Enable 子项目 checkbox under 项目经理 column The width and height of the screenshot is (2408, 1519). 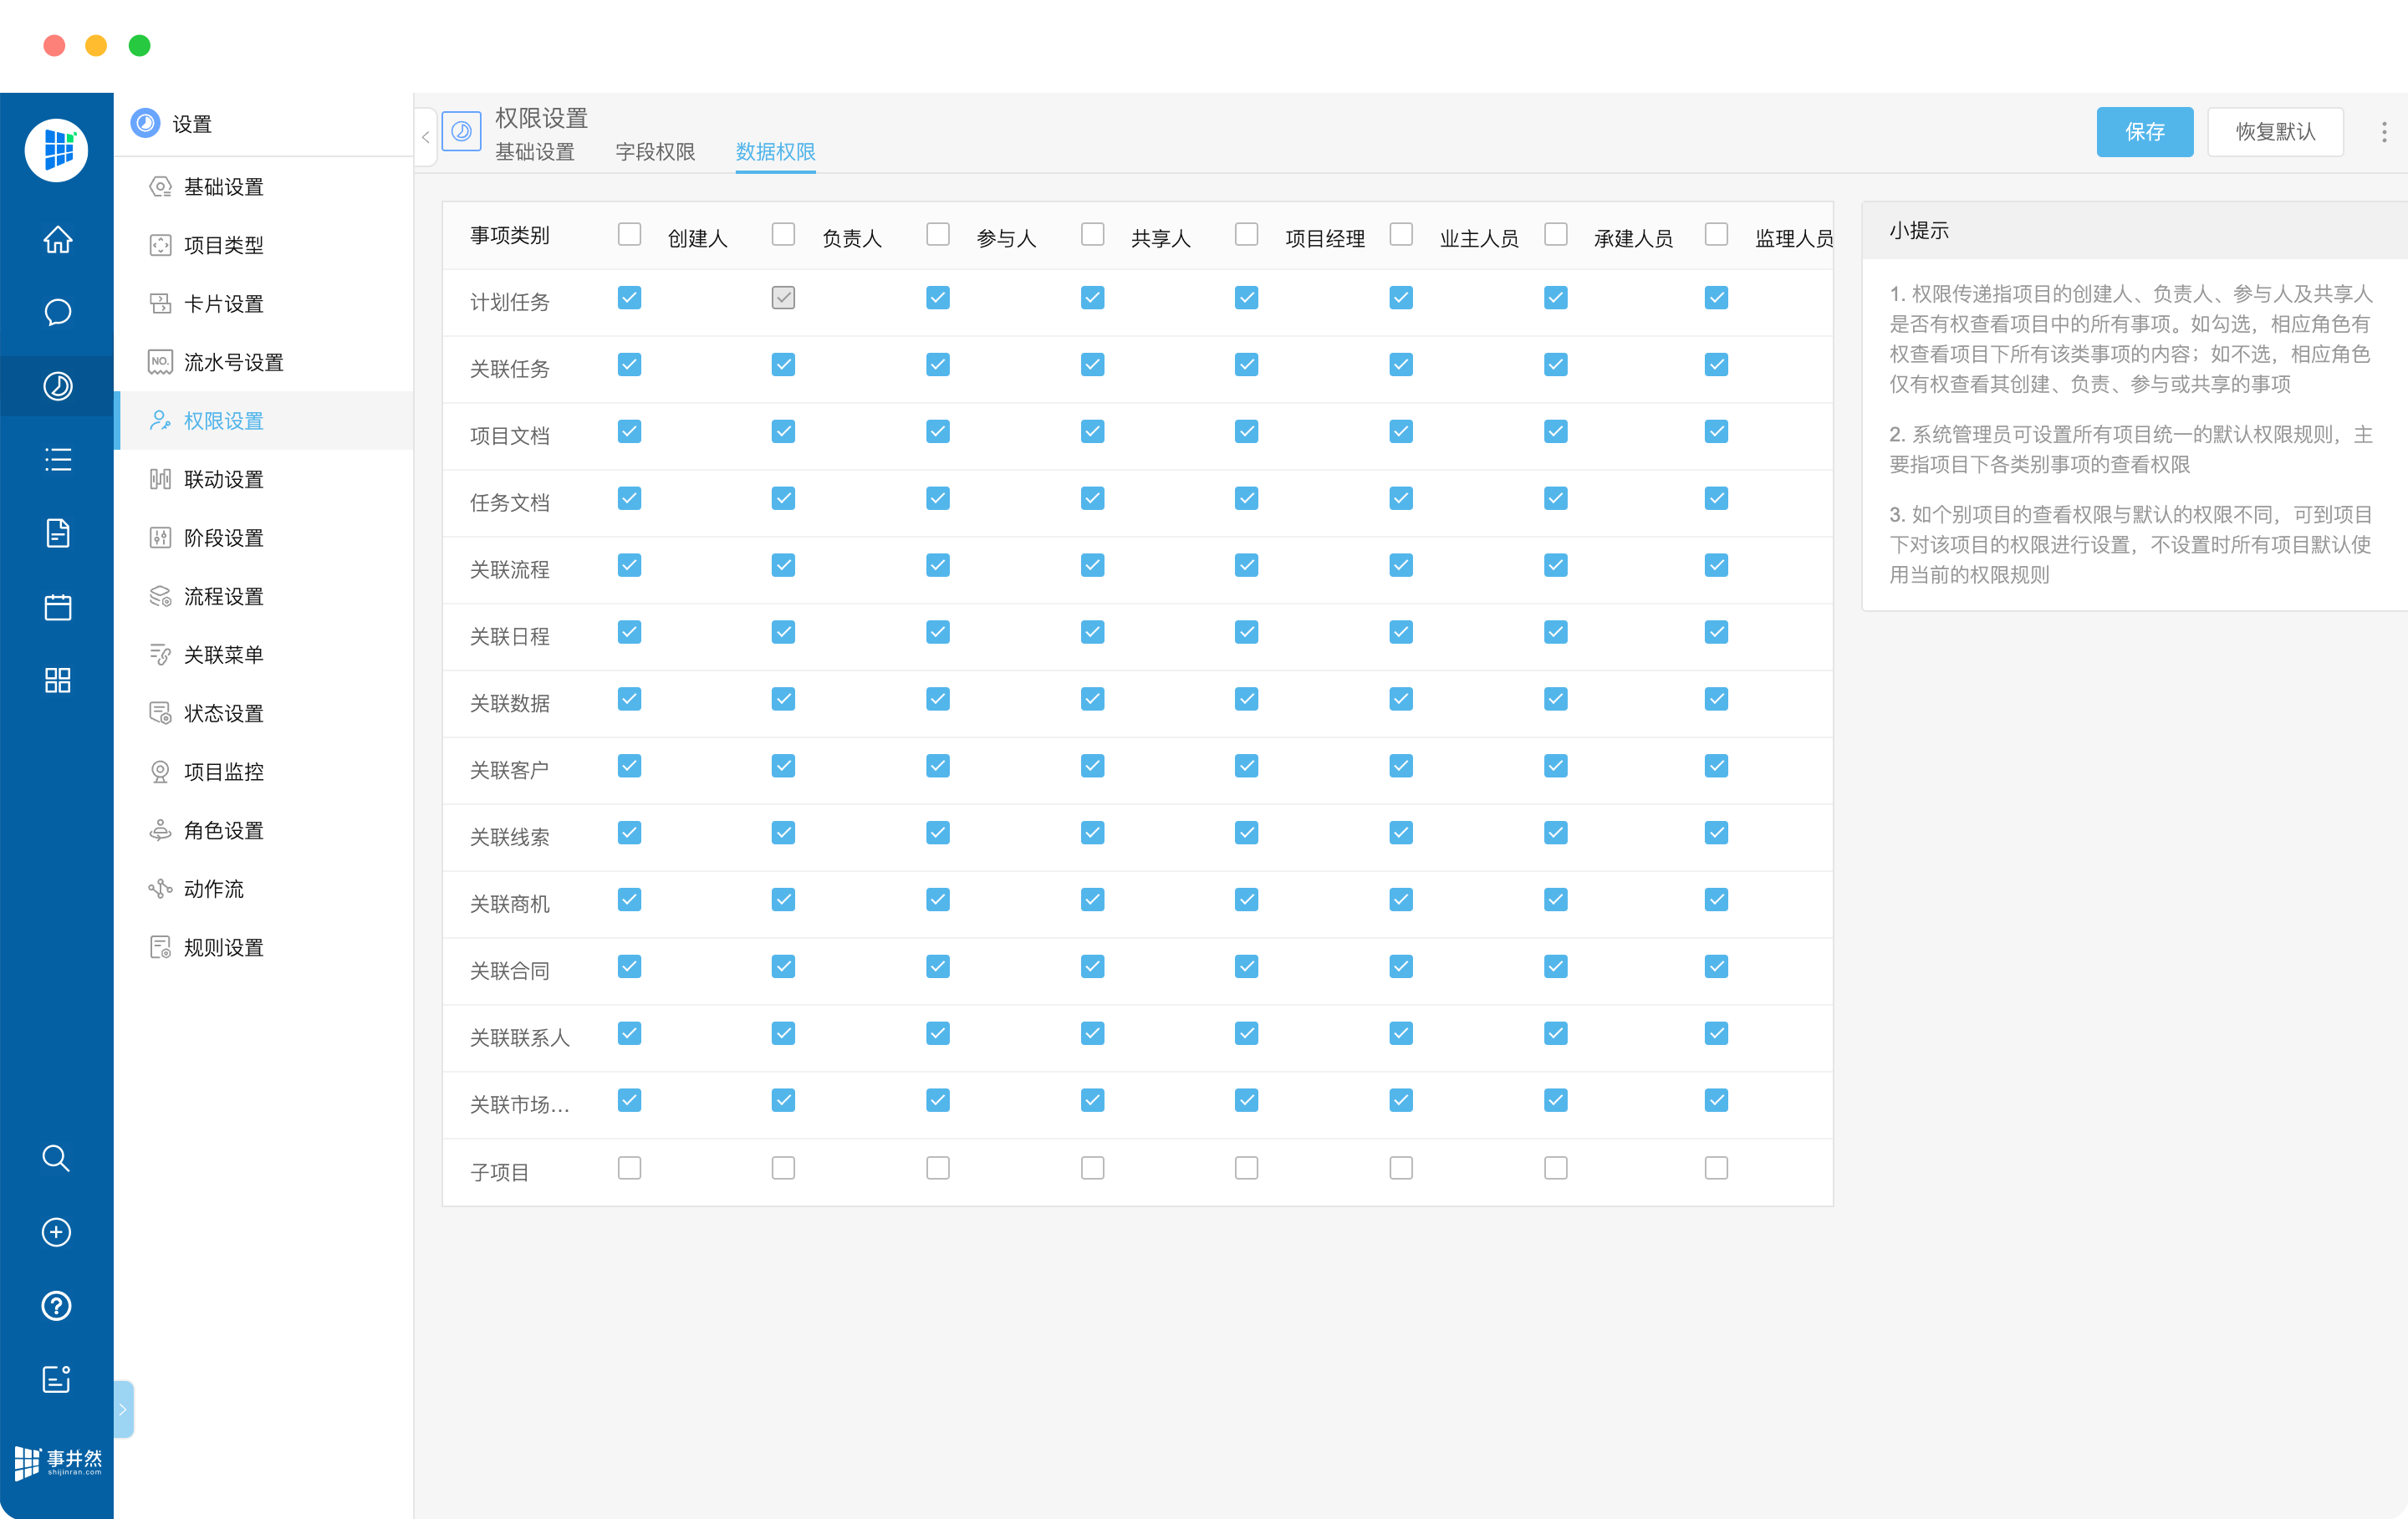click(1246, 1168)
